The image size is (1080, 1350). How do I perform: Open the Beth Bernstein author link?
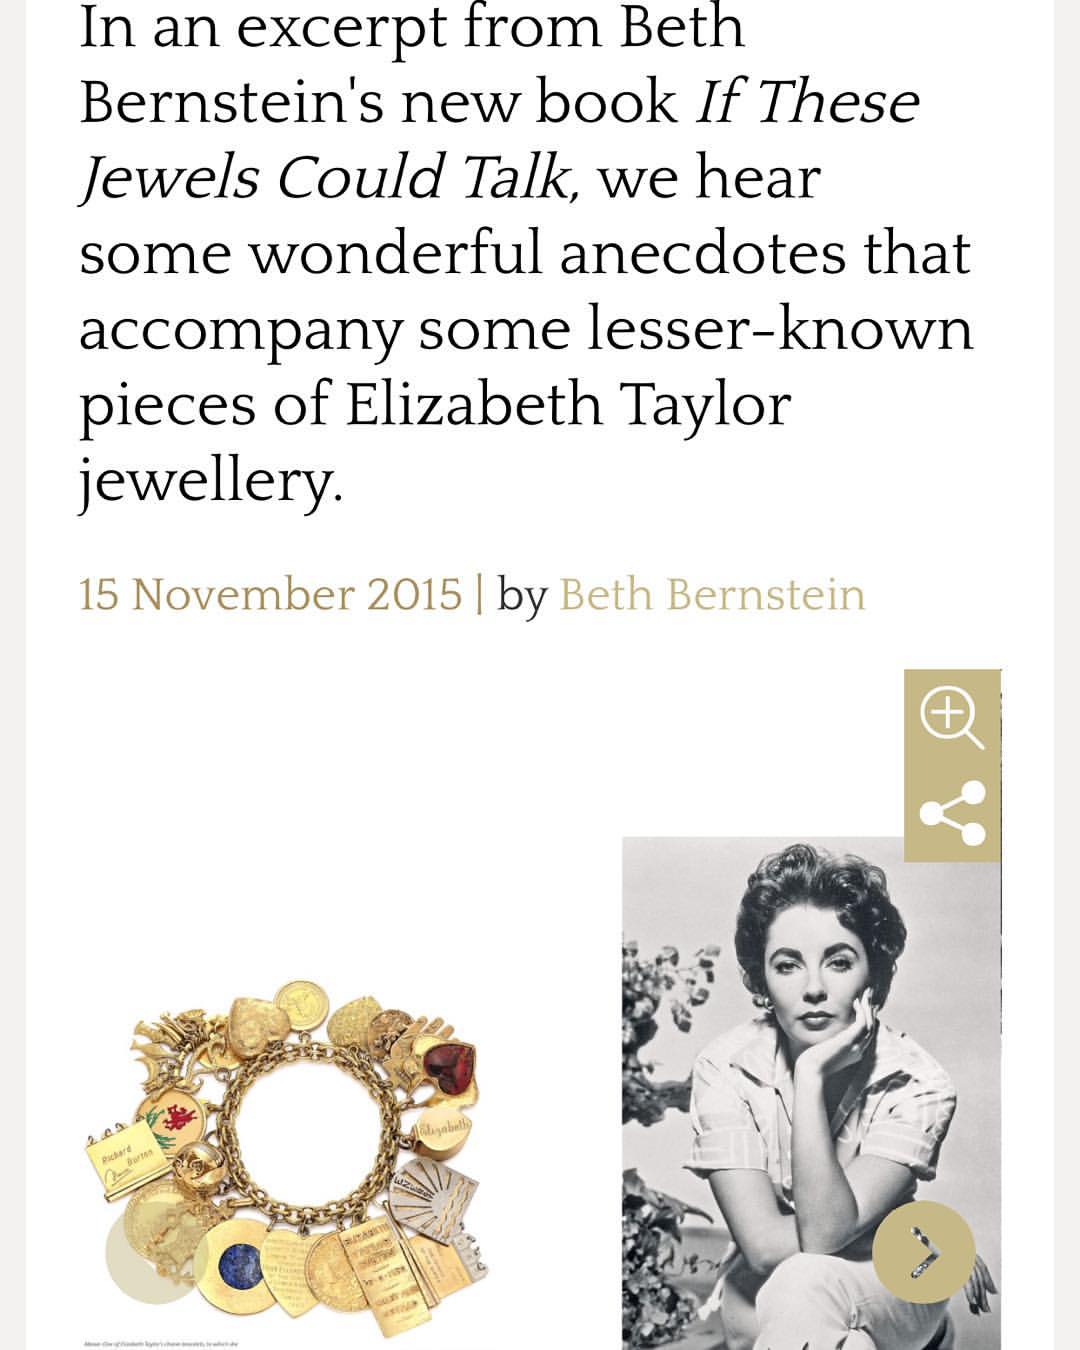[712, 594]
